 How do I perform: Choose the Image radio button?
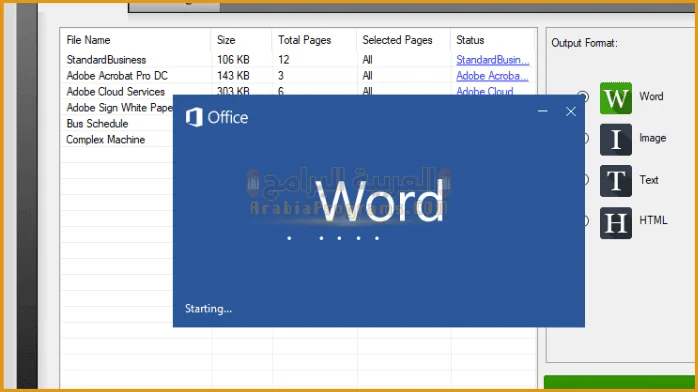[586, 138]
